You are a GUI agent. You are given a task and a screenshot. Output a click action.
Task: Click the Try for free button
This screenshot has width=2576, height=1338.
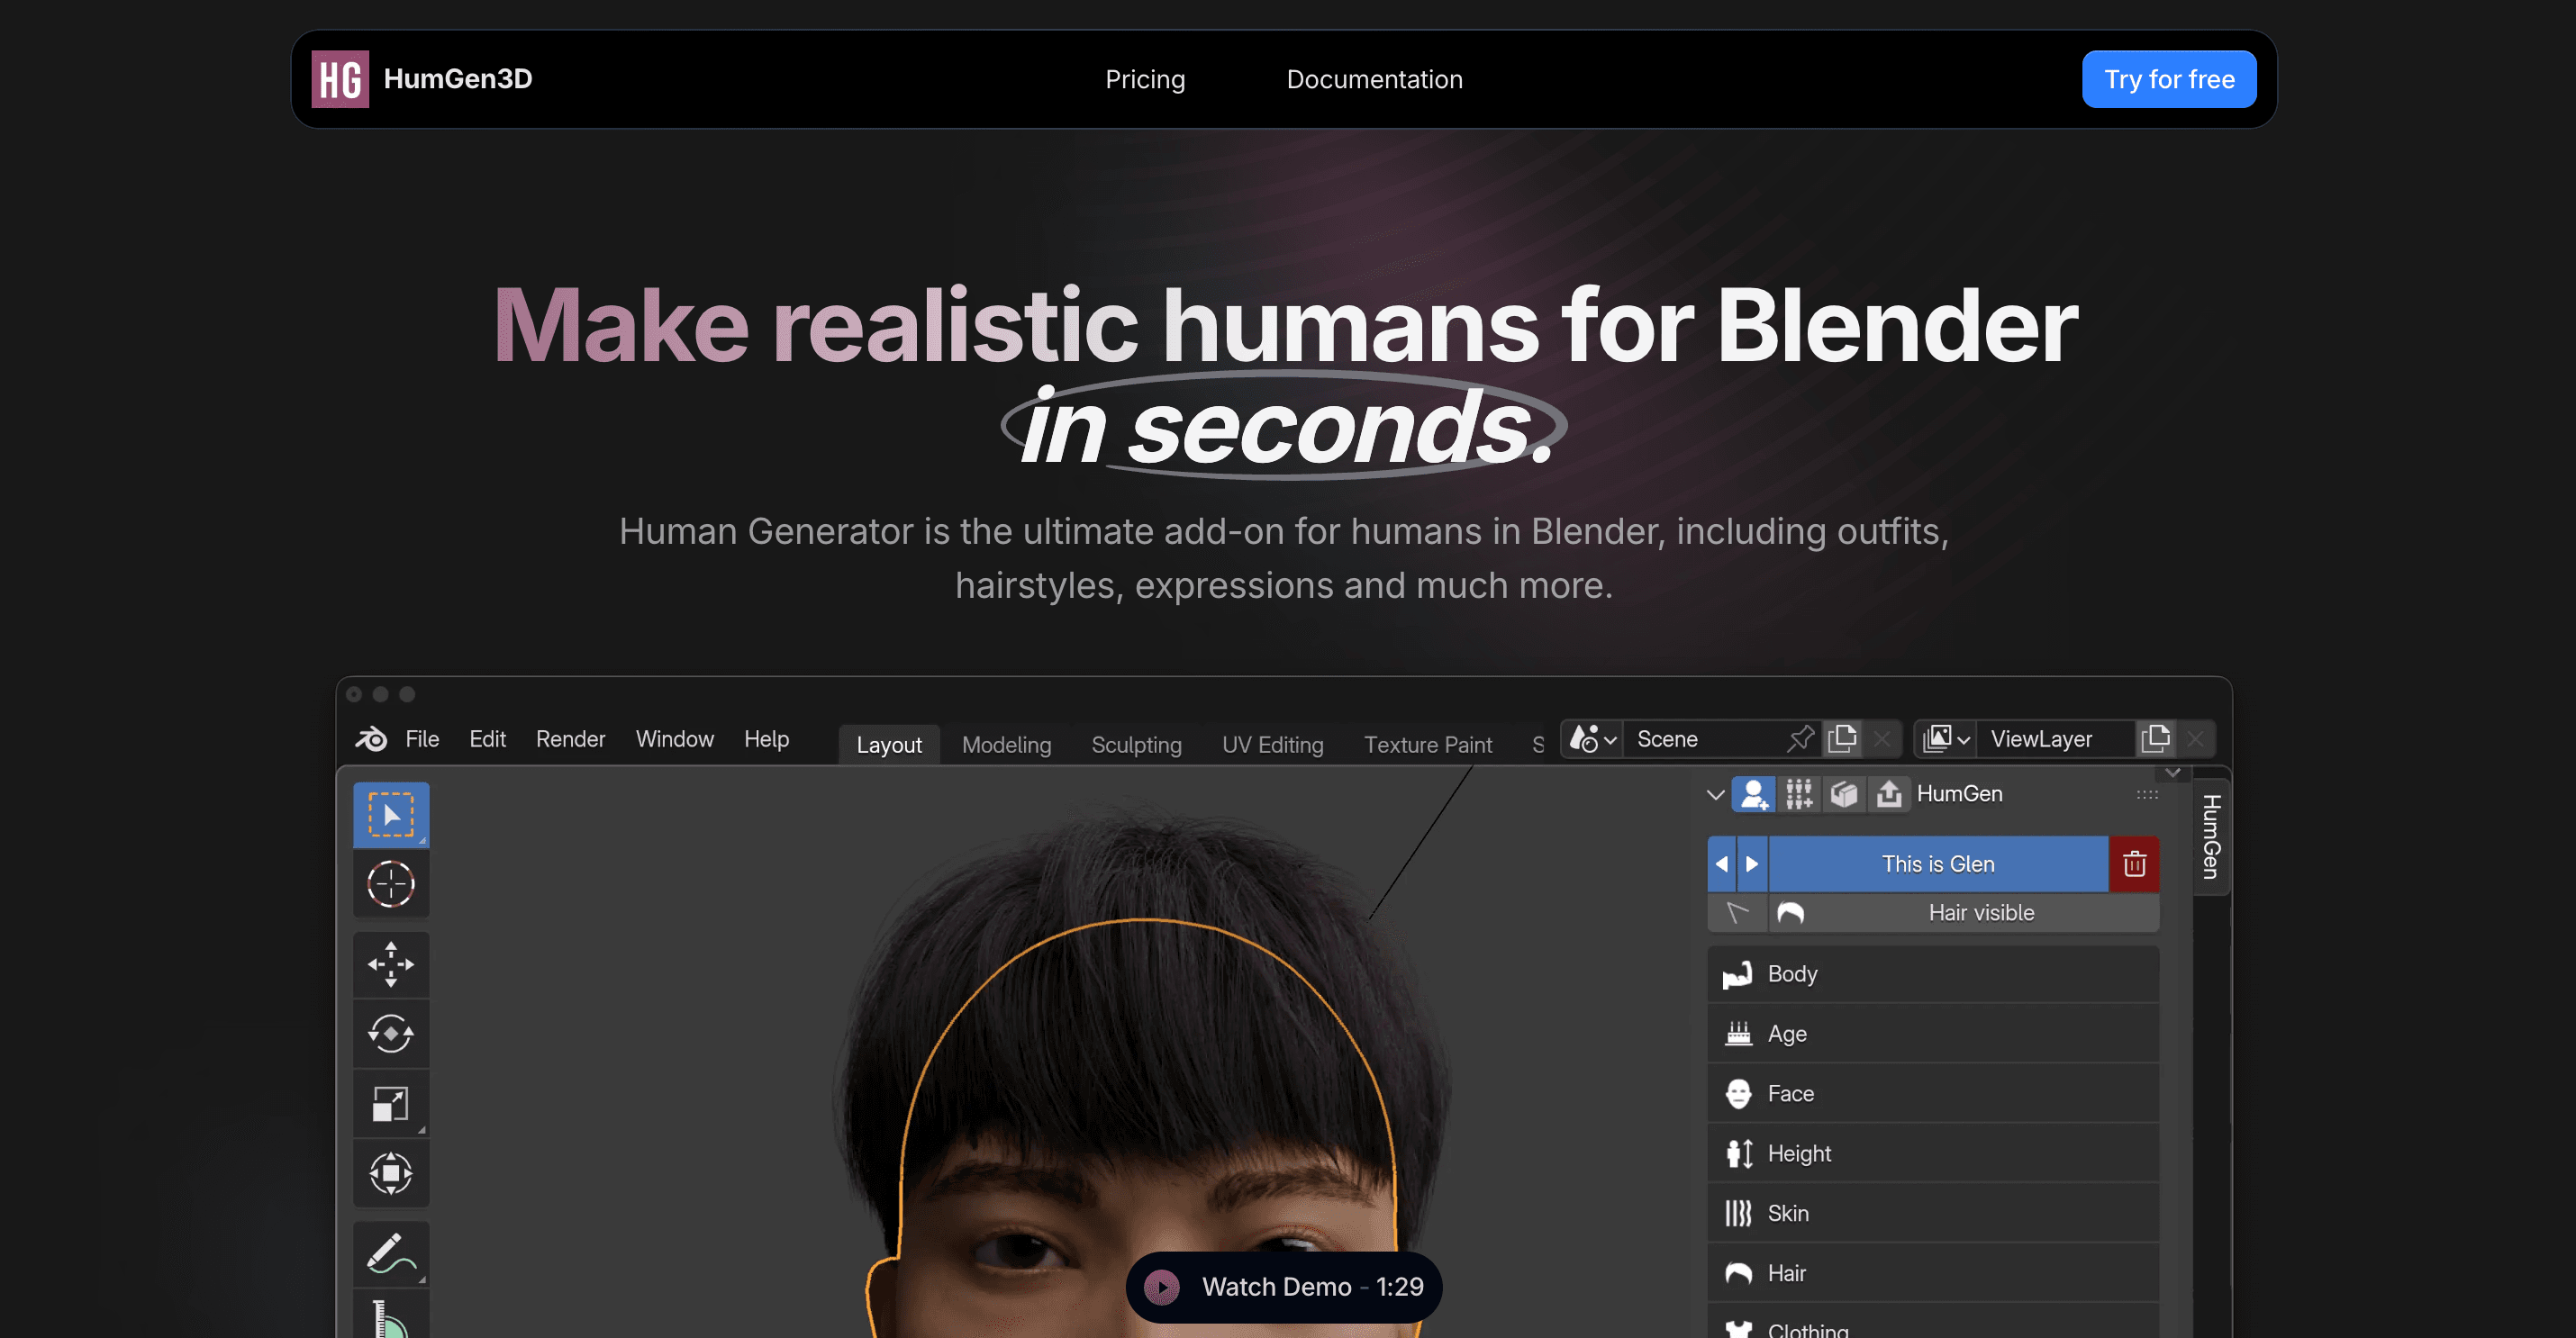[x=2168, y=79]
